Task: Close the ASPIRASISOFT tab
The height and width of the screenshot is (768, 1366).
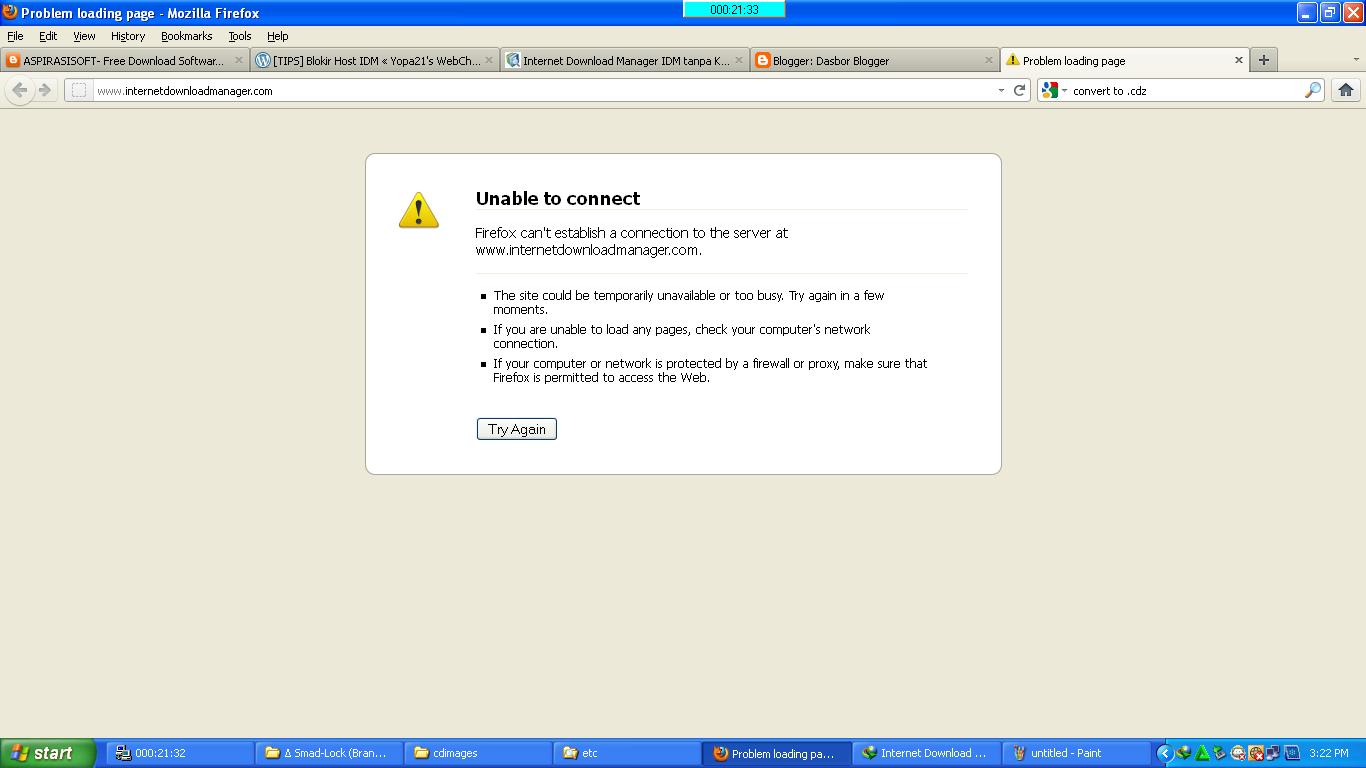Action: (239, 60)
